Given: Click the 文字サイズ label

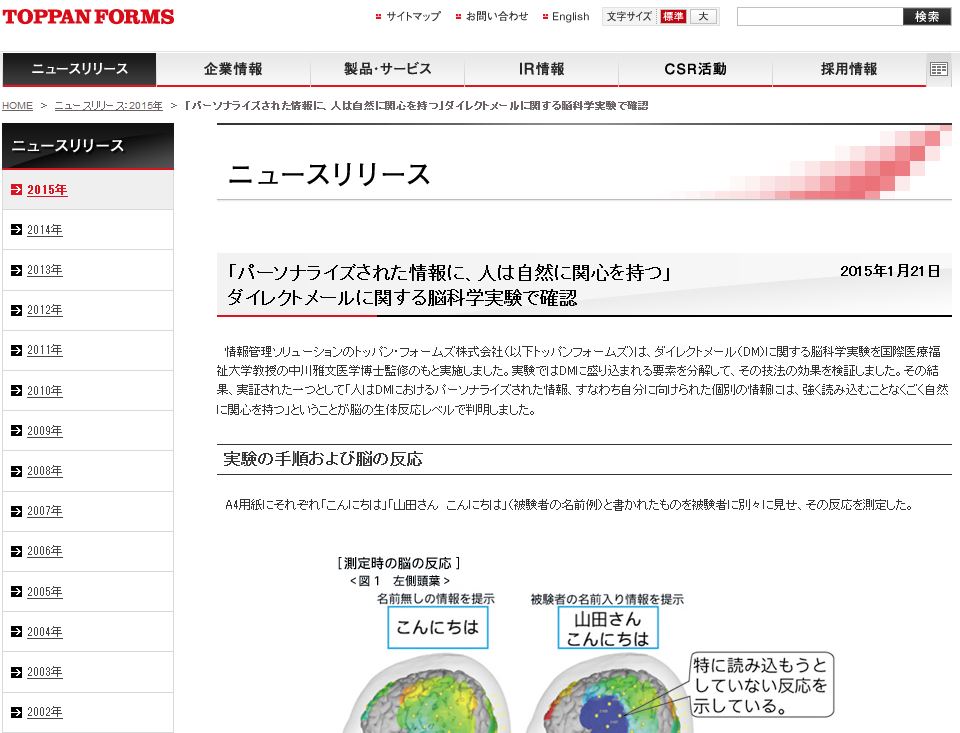Looking at the screenshot, I should 629,17.
